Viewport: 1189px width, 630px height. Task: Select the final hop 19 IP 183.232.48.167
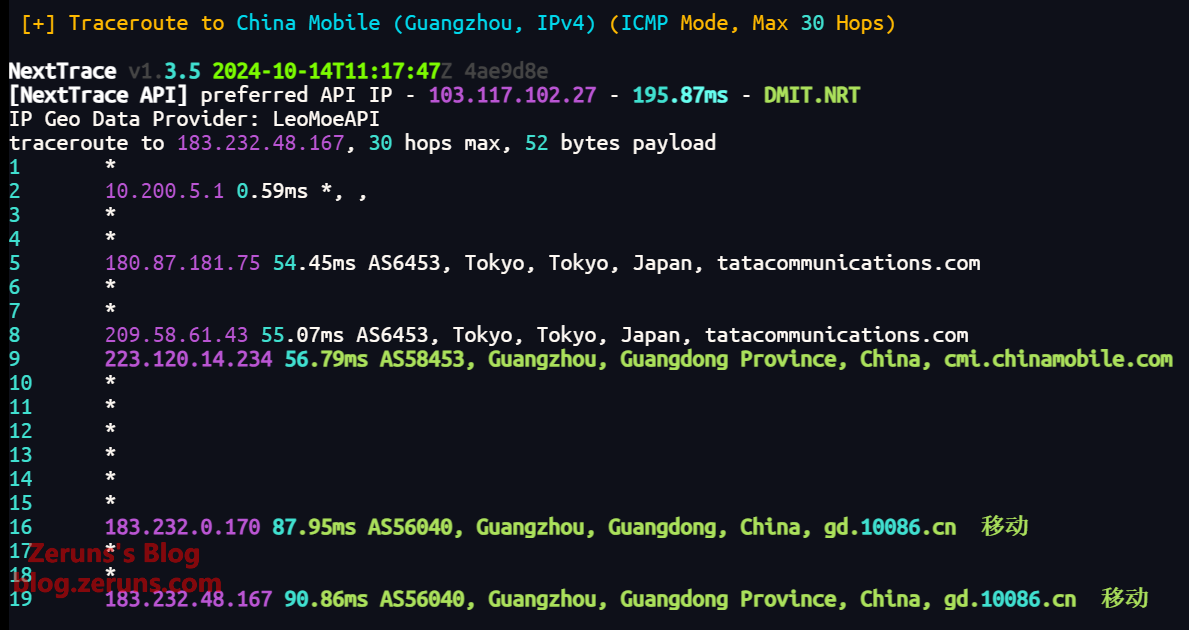pyautogui.click(x=188, y=599)
